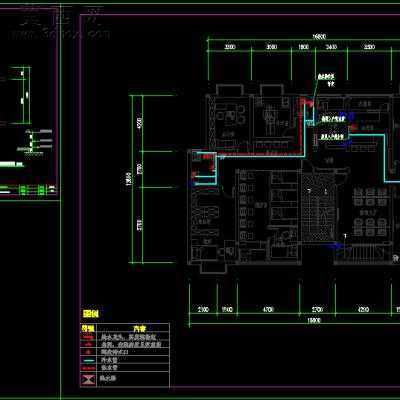Pick the cyan pipe line sample in legend
This screenshot has height=400, width=400.
(x=88, y=360)
